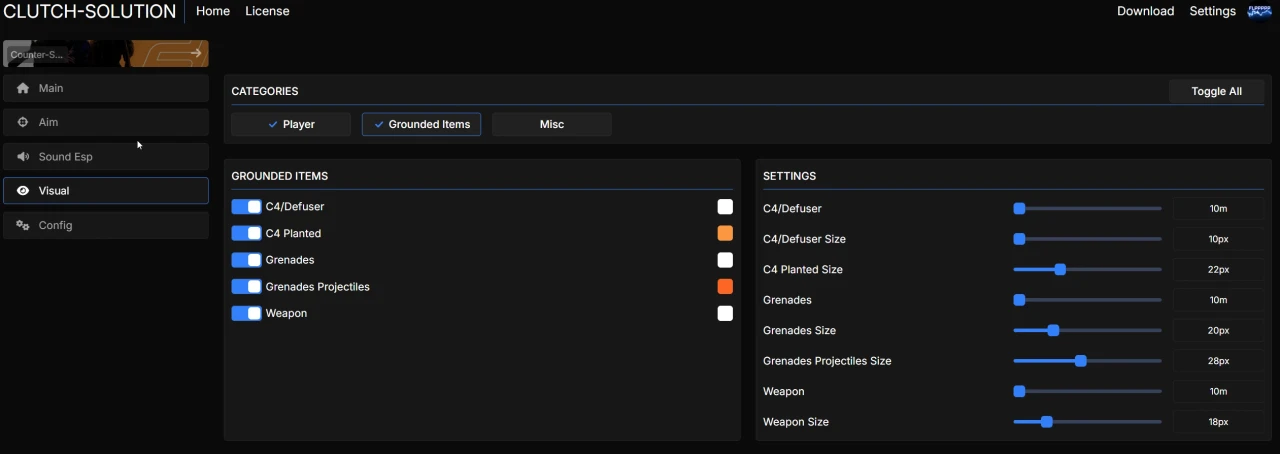Screen dimensions: 1280x454
Task: Click the C4/Defuser Size slider
Action: [x=1088, y=239]
